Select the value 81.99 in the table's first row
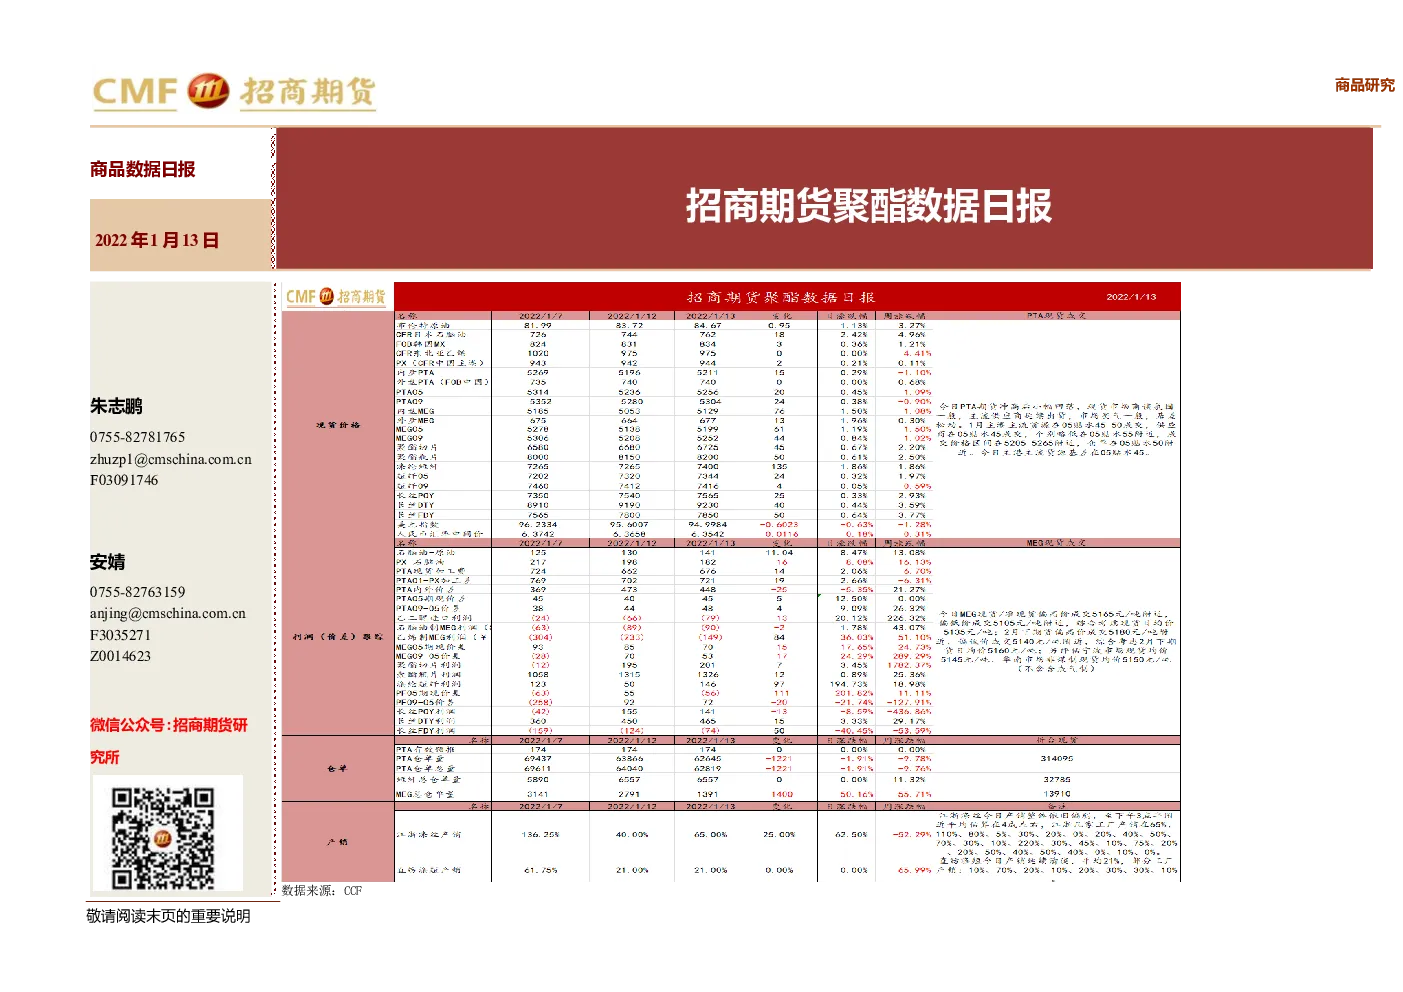This screenshot has width=1403, height=992. [x=538, y=325]
